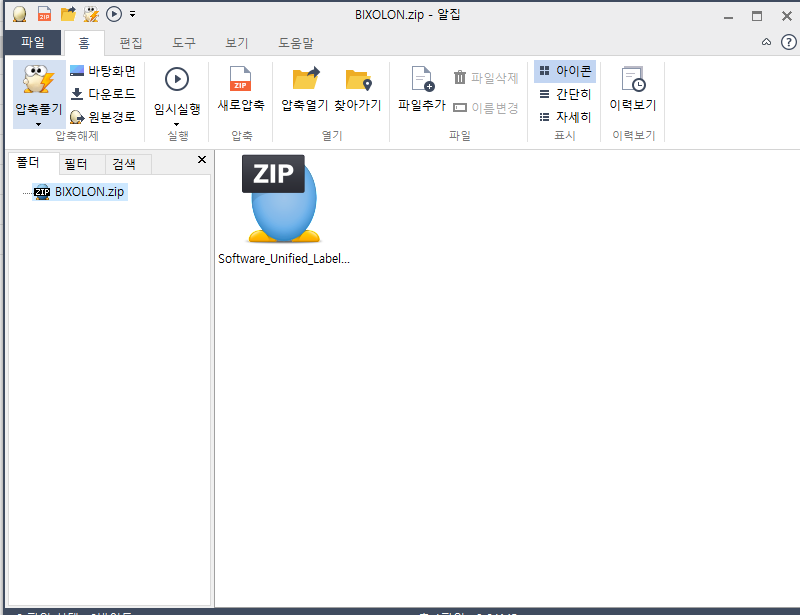Screen dimensions: 800x615
Task: Minimize the ALZip window
Action: coord(729,16)
